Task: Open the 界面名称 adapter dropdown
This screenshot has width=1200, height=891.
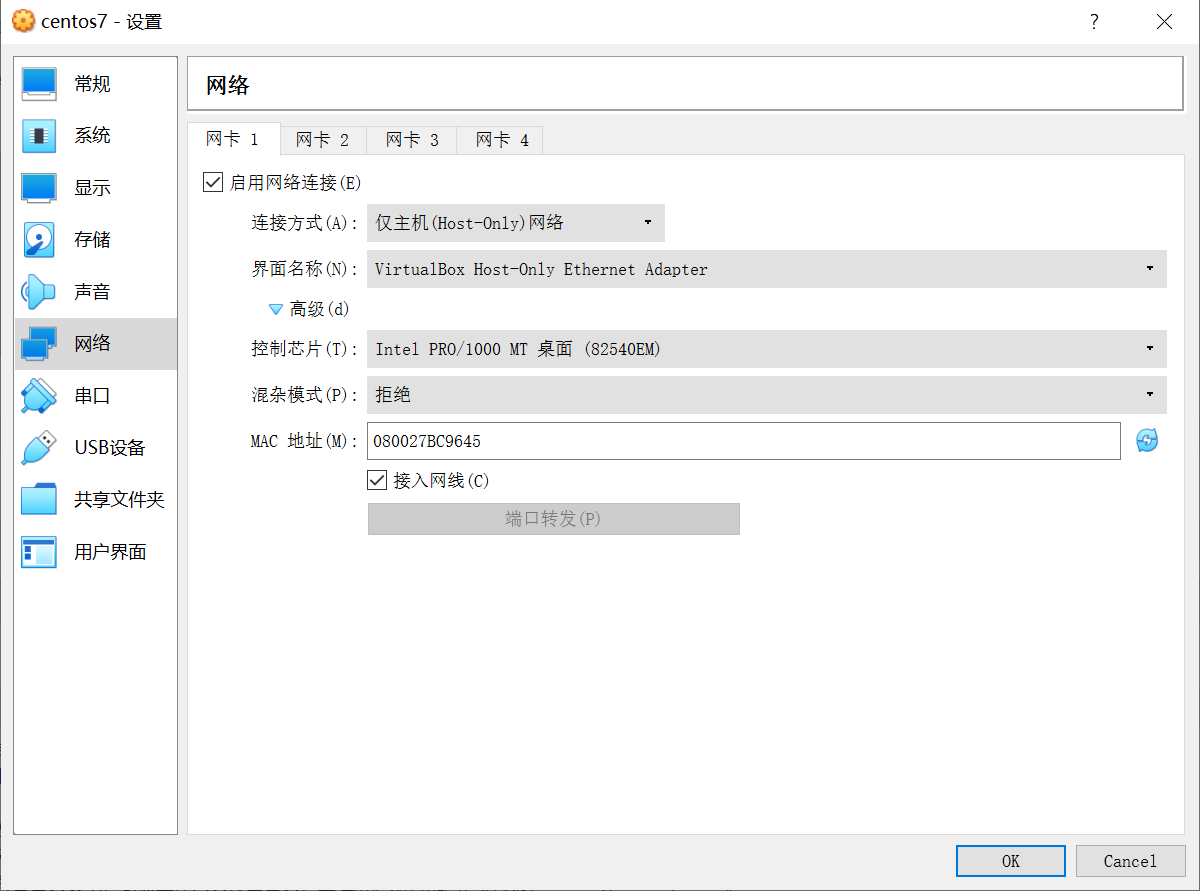Action: click(x=767, y=269)
